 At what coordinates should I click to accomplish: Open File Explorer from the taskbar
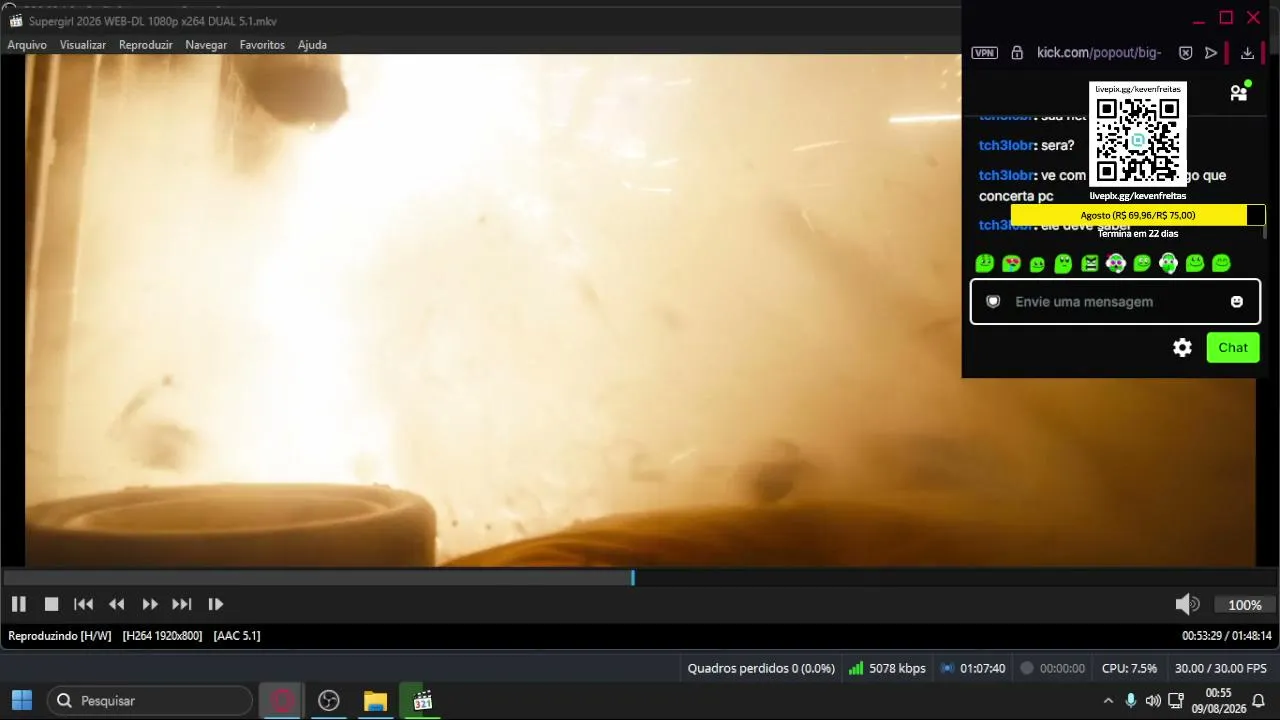[x=375, y=701]
